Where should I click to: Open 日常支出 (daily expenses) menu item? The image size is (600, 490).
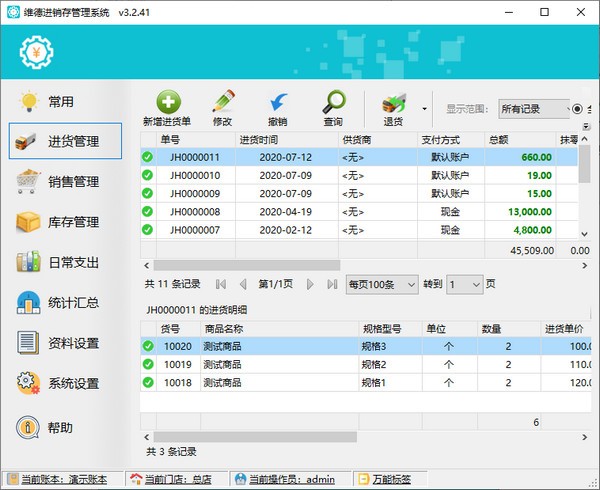[x=65, y=263]
